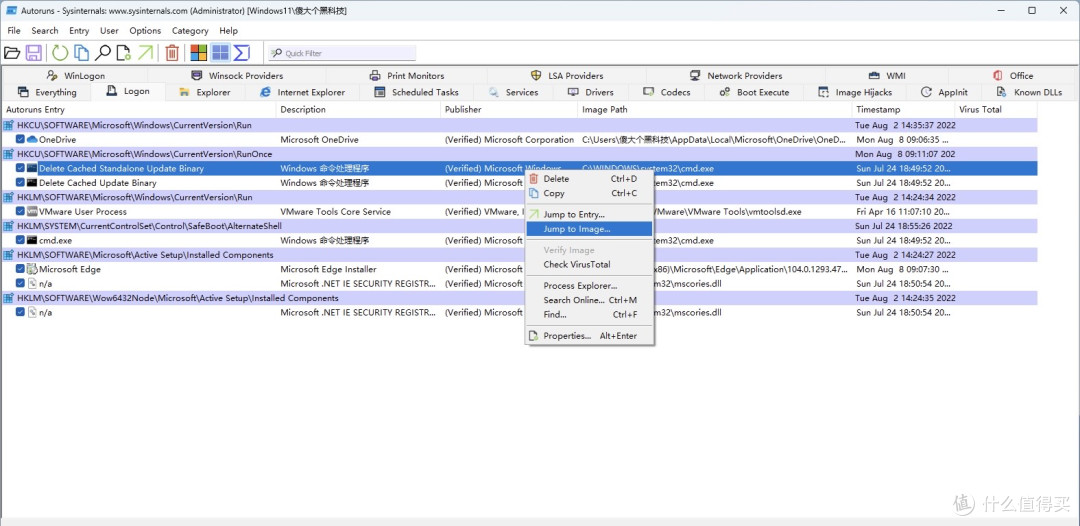Click the sigma VirusTotal toolbar icon

click(241, 53)
